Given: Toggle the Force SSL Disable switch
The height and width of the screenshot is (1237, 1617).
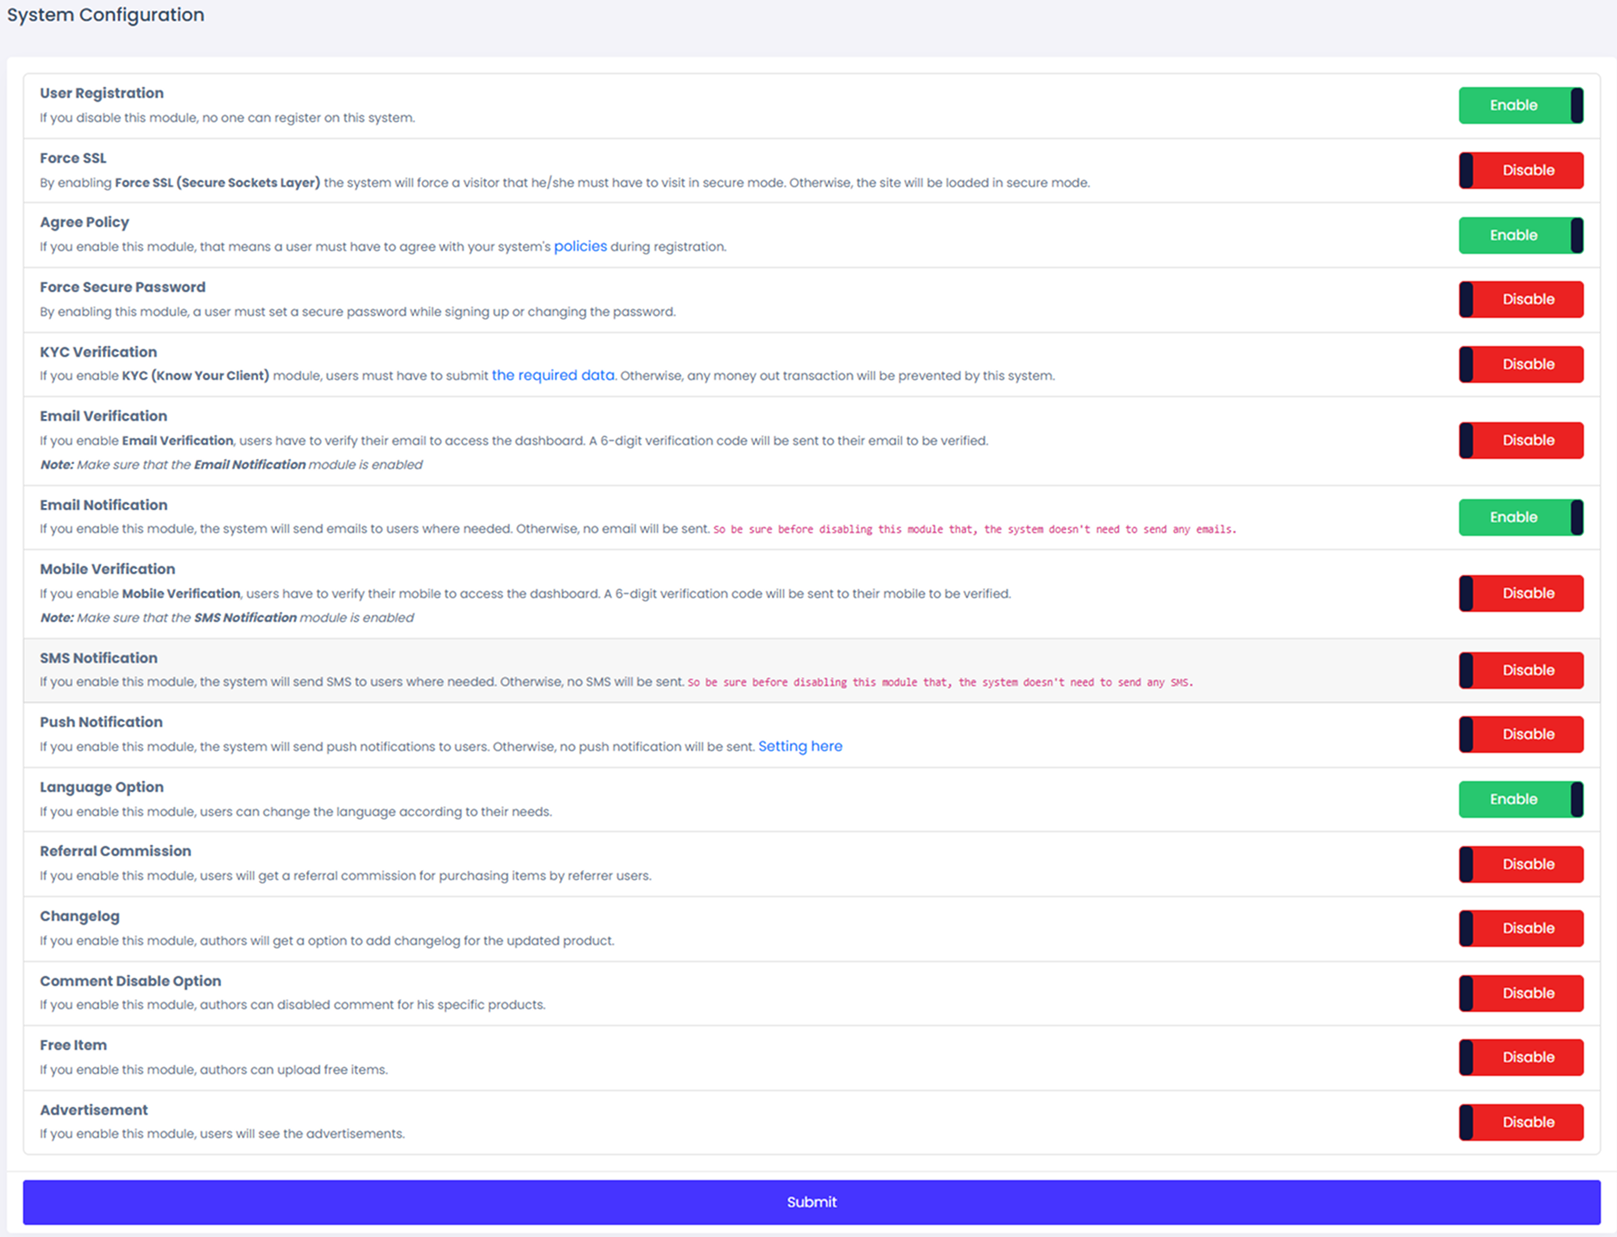Looking at the screenshot, I should [1520, 170].
